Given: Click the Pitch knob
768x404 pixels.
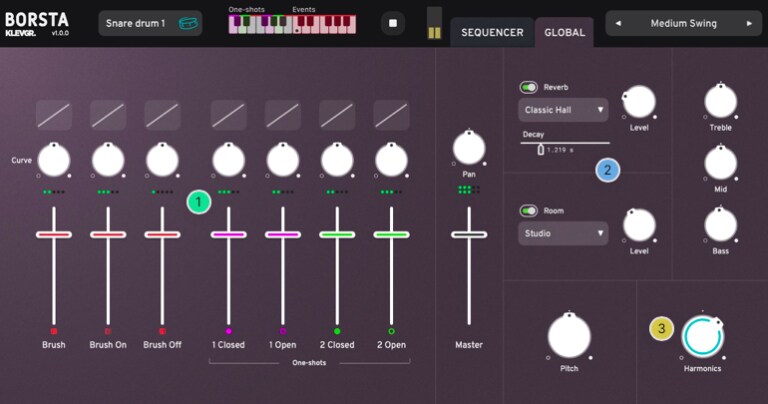Looking at the screenshot, I should pos(569,336).
